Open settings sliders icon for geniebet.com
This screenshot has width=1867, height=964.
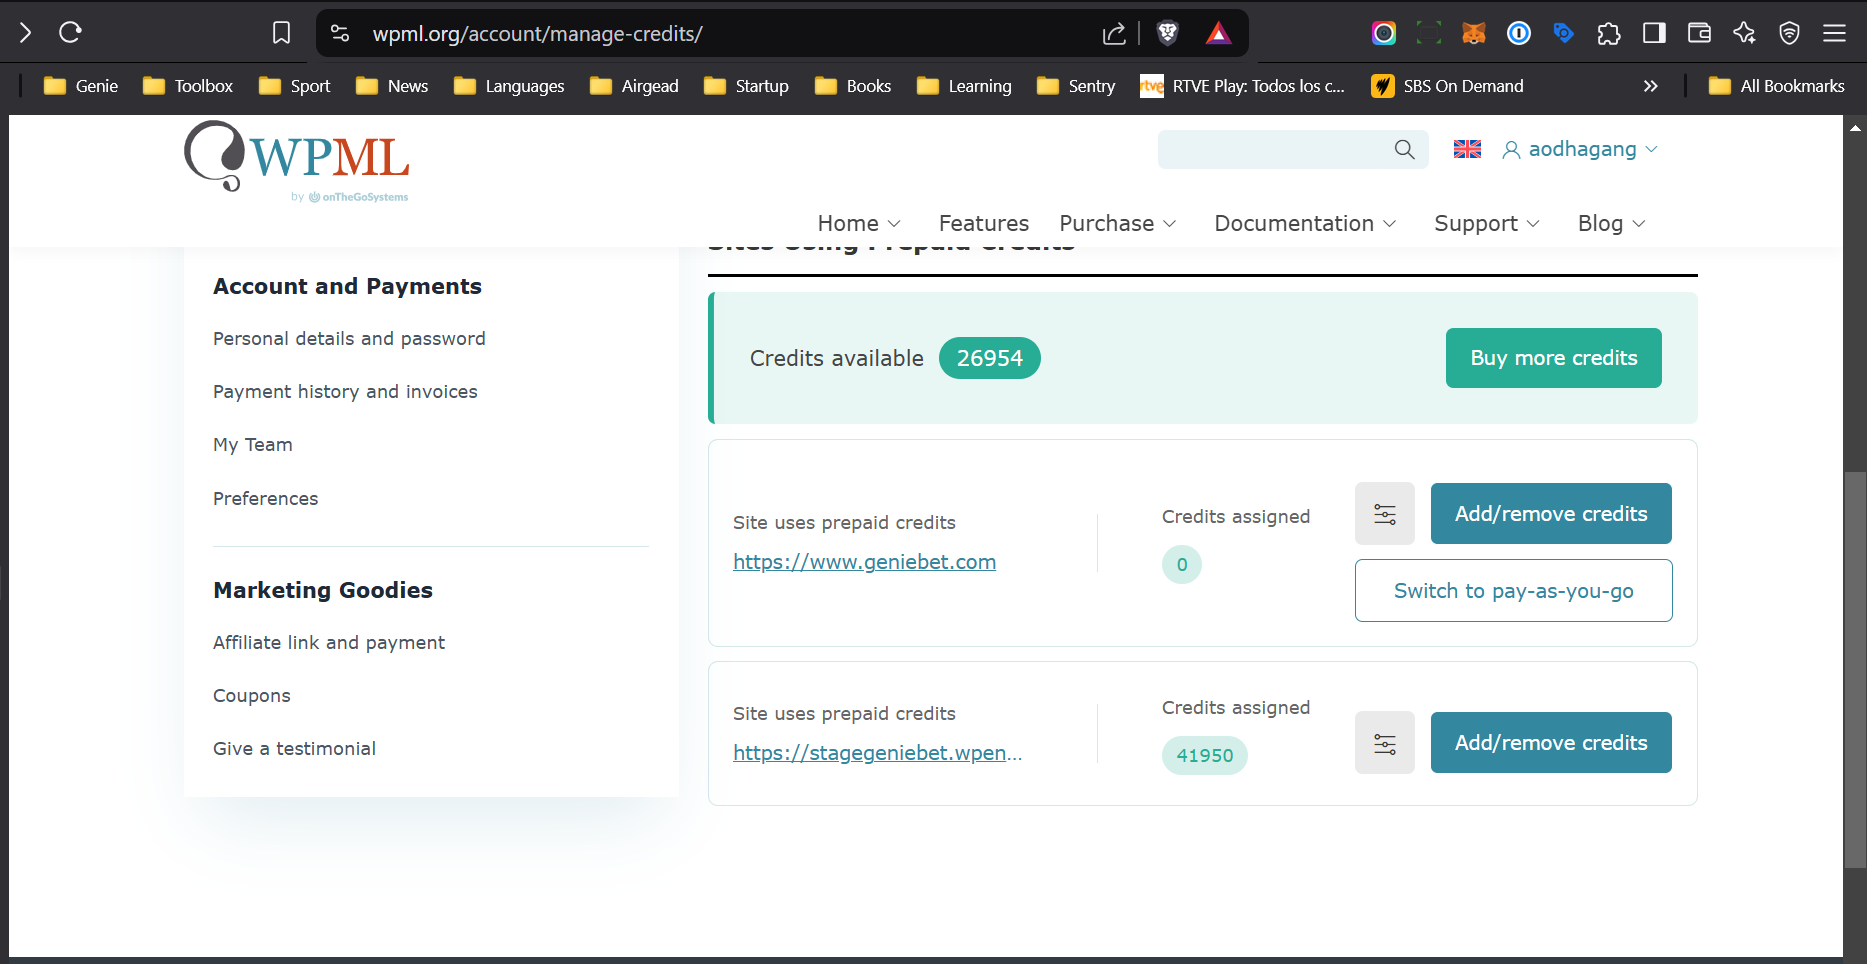[1385, 514]
